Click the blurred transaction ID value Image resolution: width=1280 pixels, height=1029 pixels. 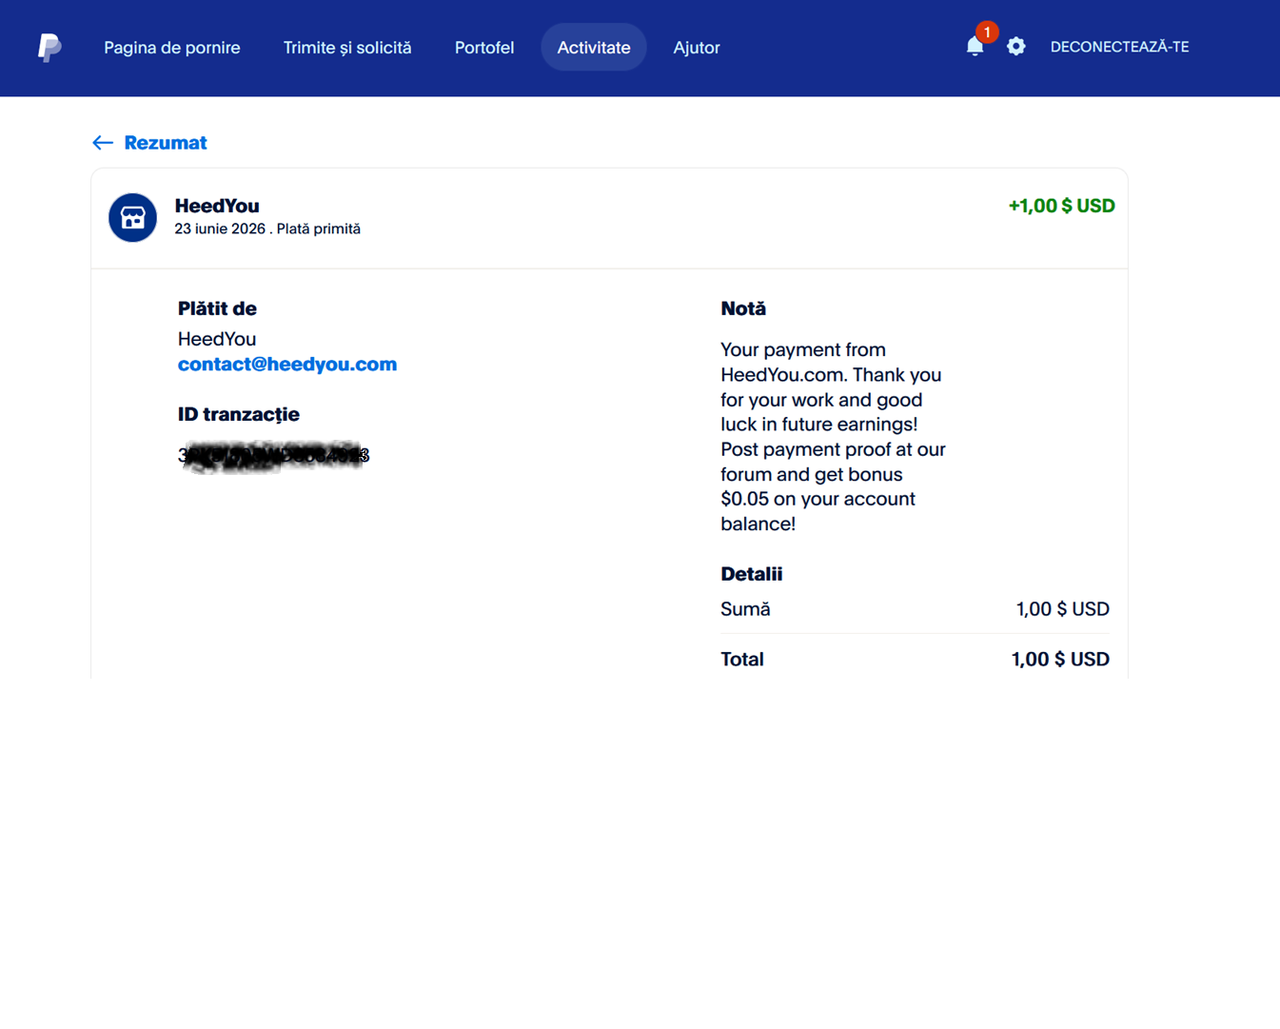[x=274, y=456]
